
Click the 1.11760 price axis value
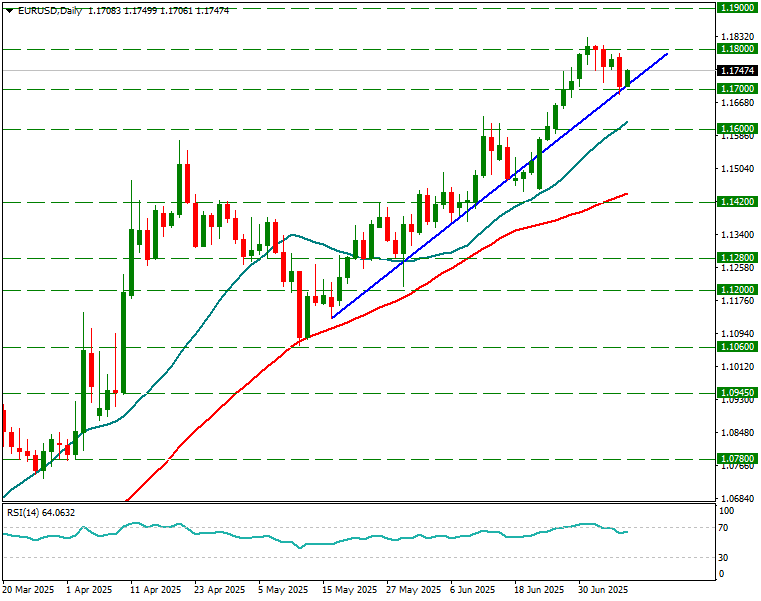click(x=738, y=300)
